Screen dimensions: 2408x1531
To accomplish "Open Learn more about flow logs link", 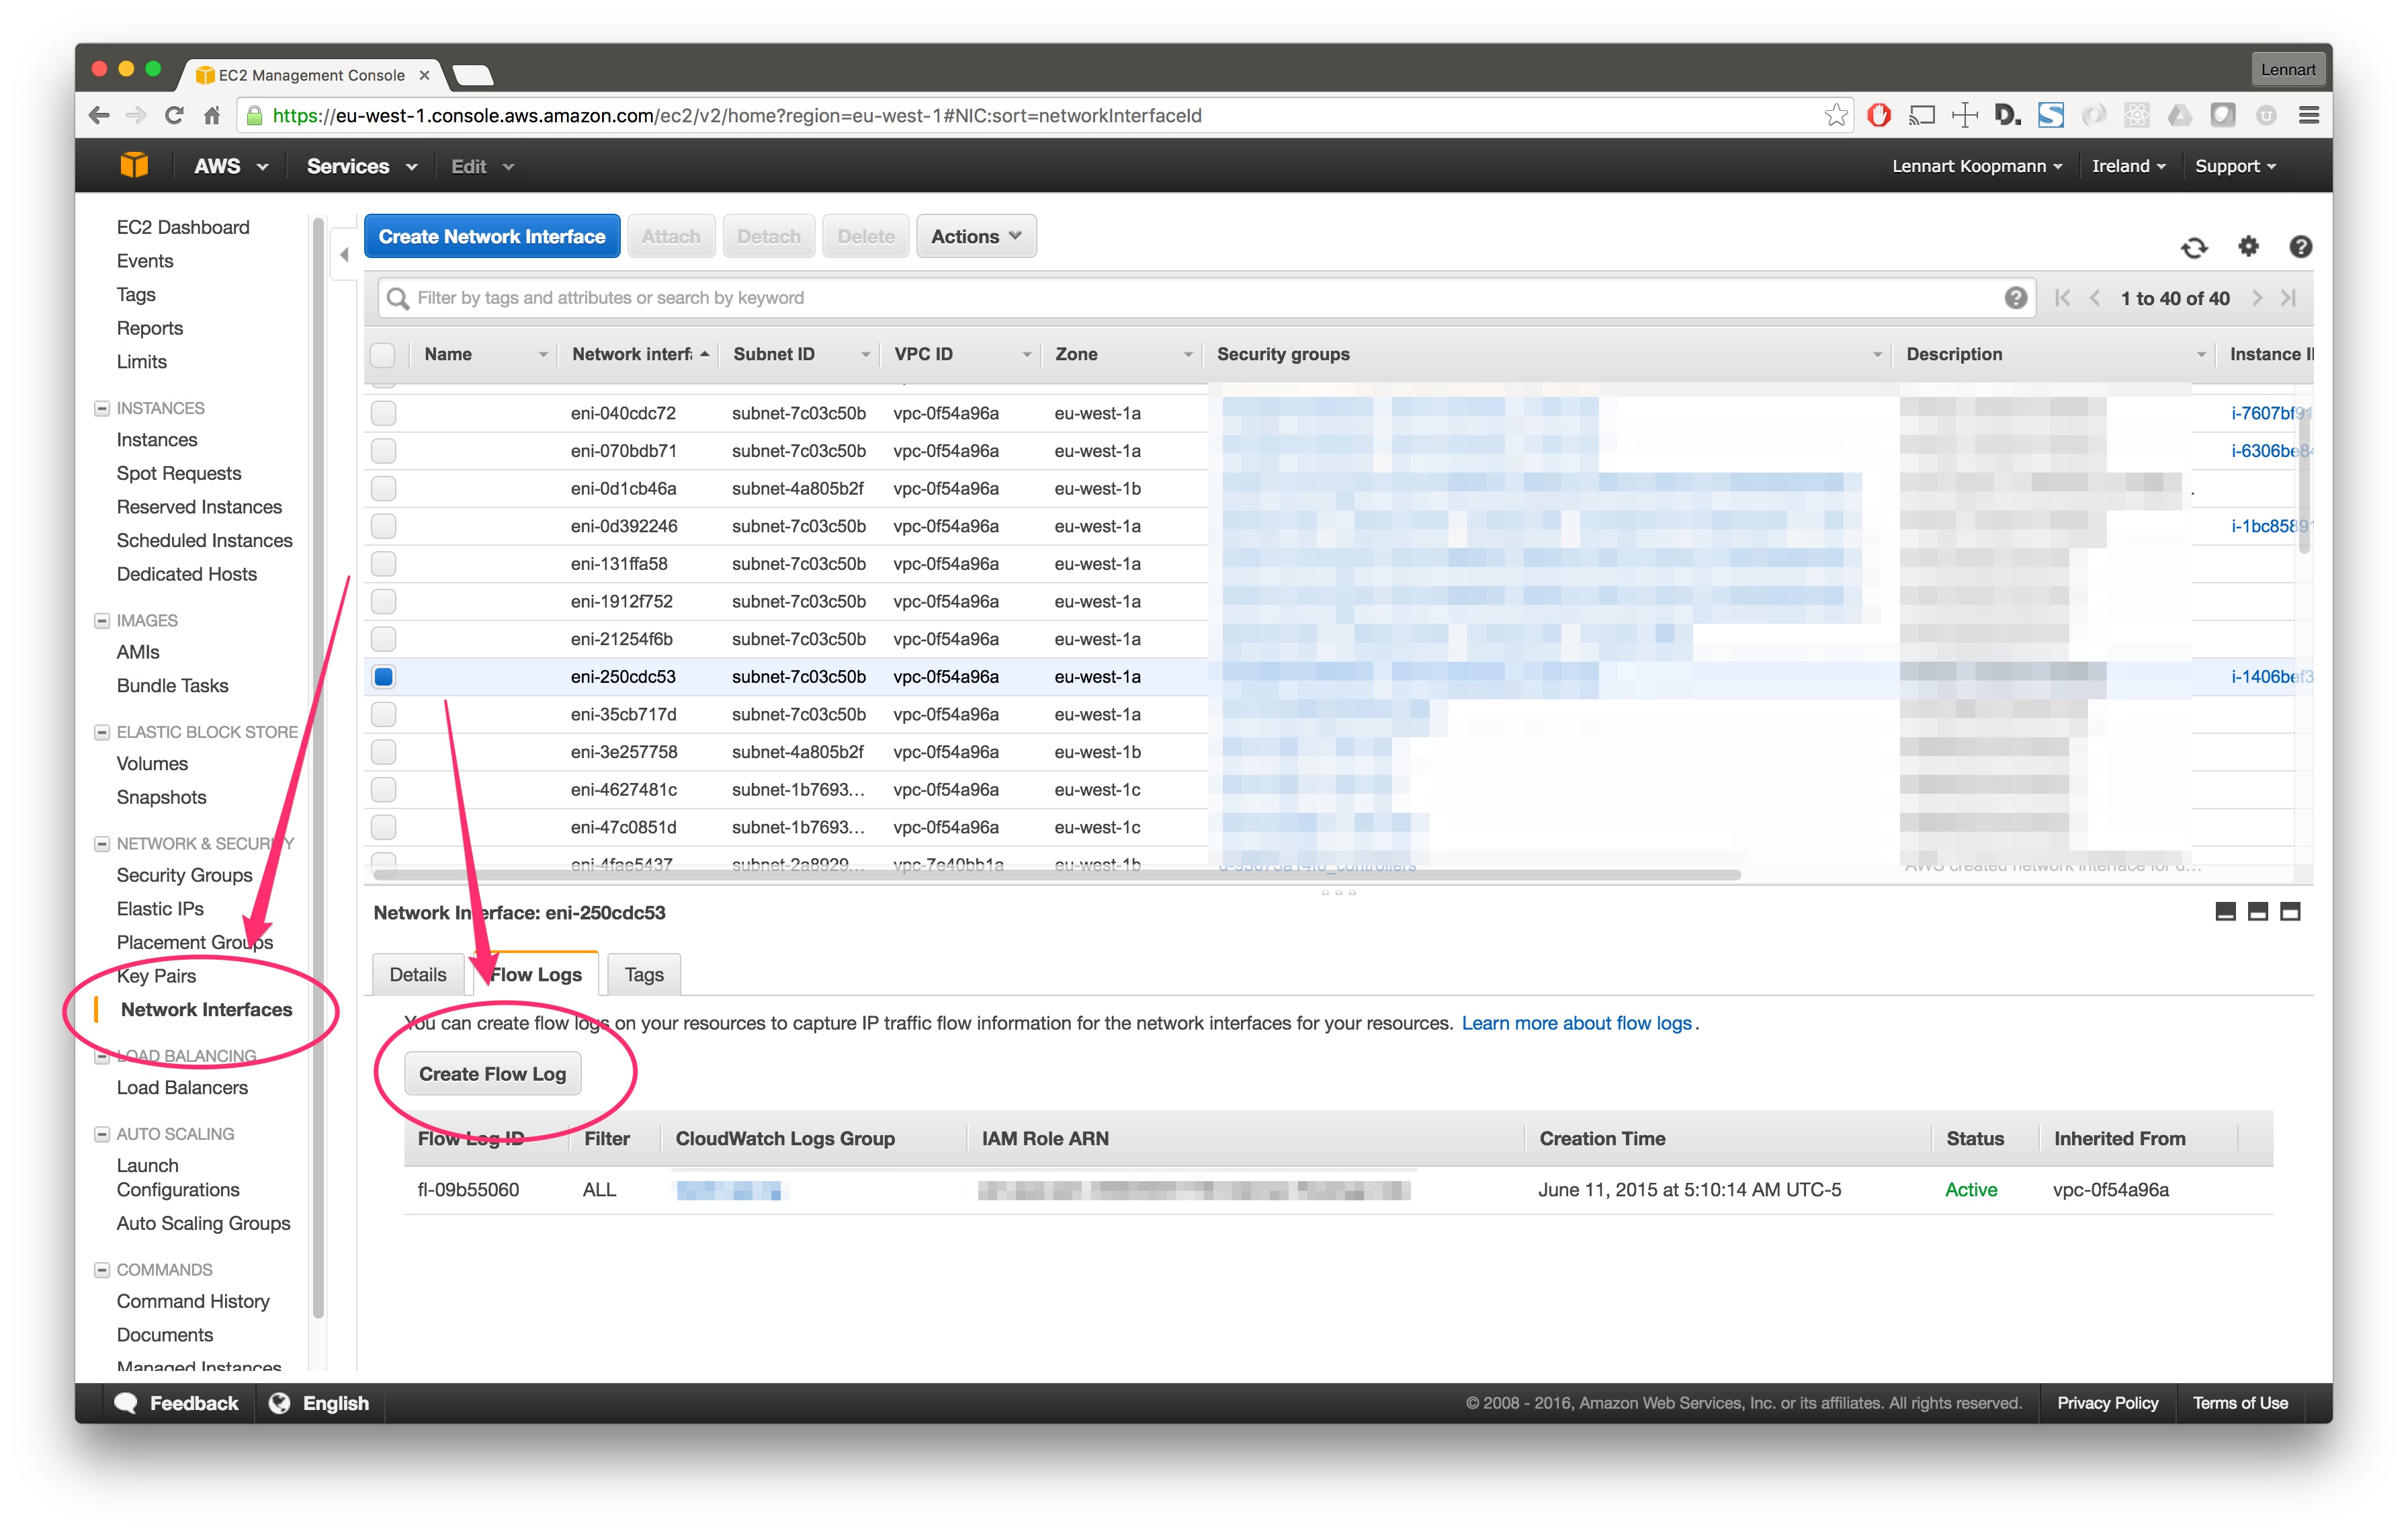I will point(1576,1023).
